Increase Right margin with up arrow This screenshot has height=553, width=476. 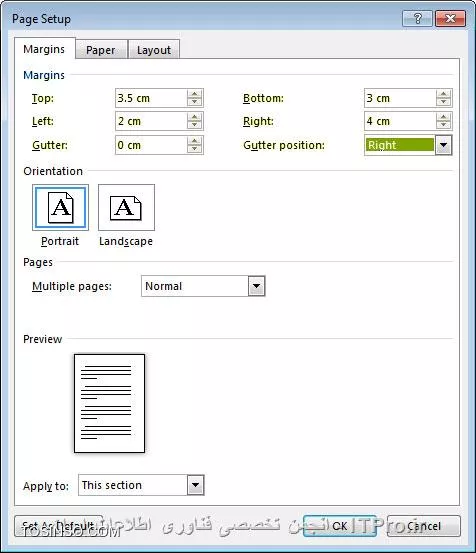coord(444,117)
